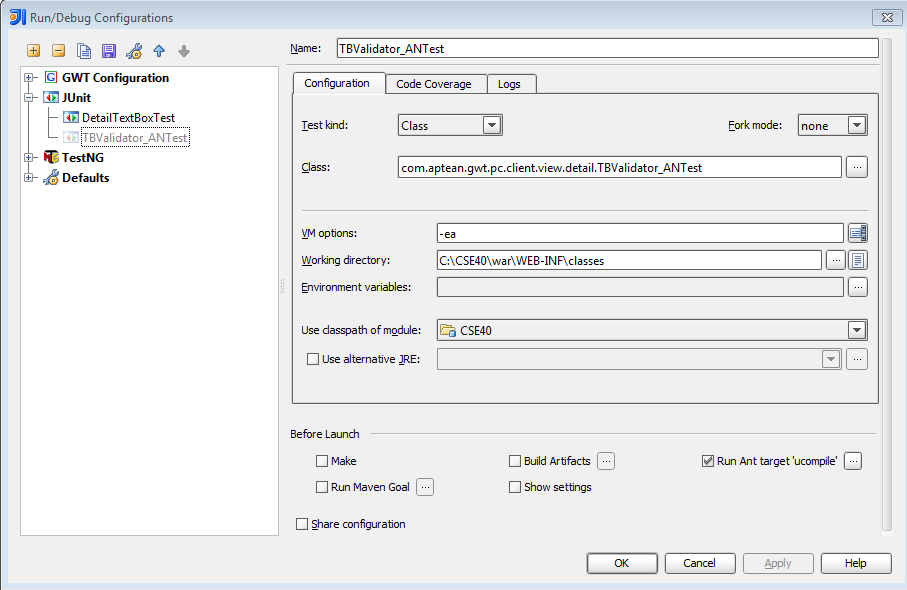Click the Name input field

[x=607, y=48]
